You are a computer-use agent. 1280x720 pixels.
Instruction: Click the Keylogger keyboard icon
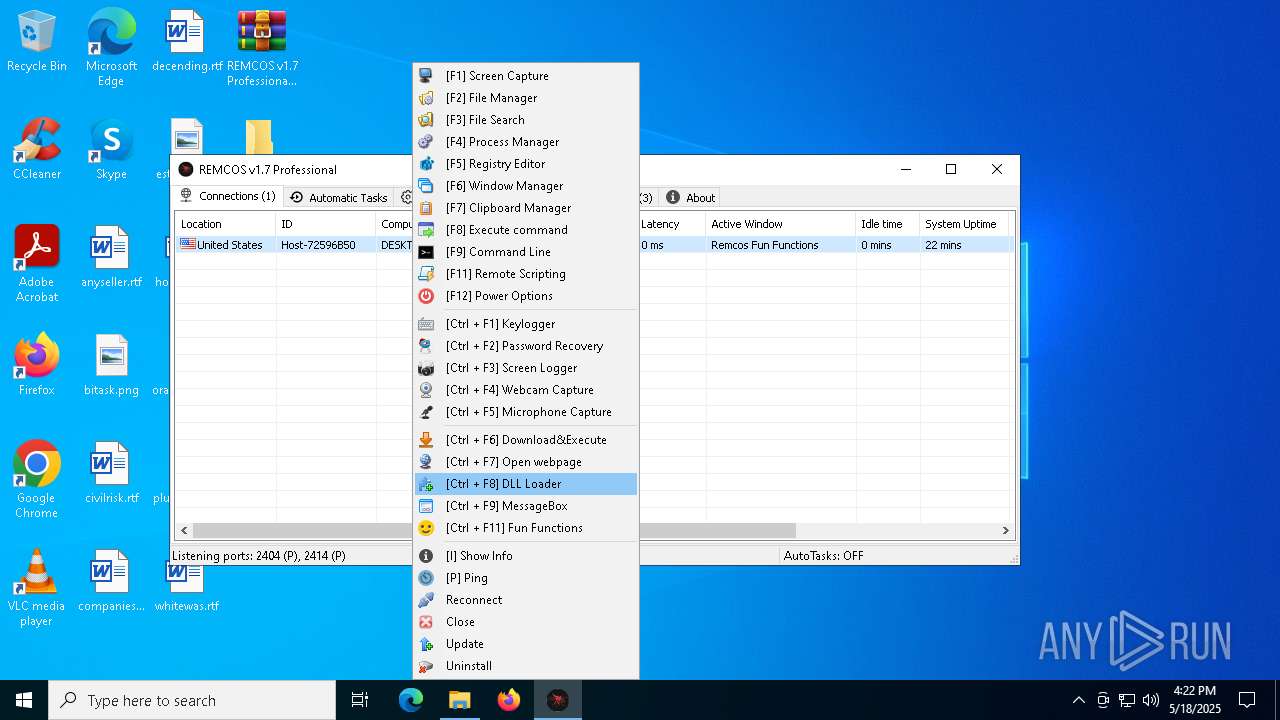[426, 324]
